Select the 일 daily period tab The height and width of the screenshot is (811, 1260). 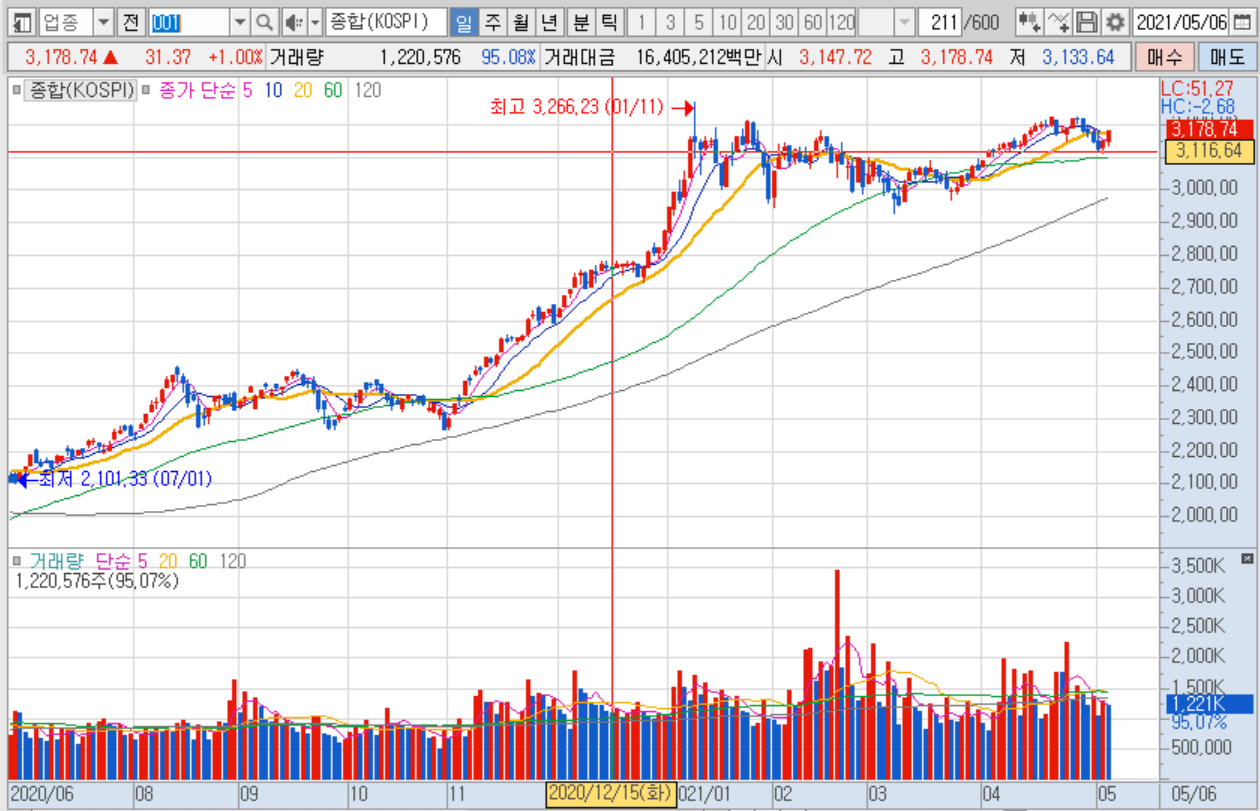464,21
